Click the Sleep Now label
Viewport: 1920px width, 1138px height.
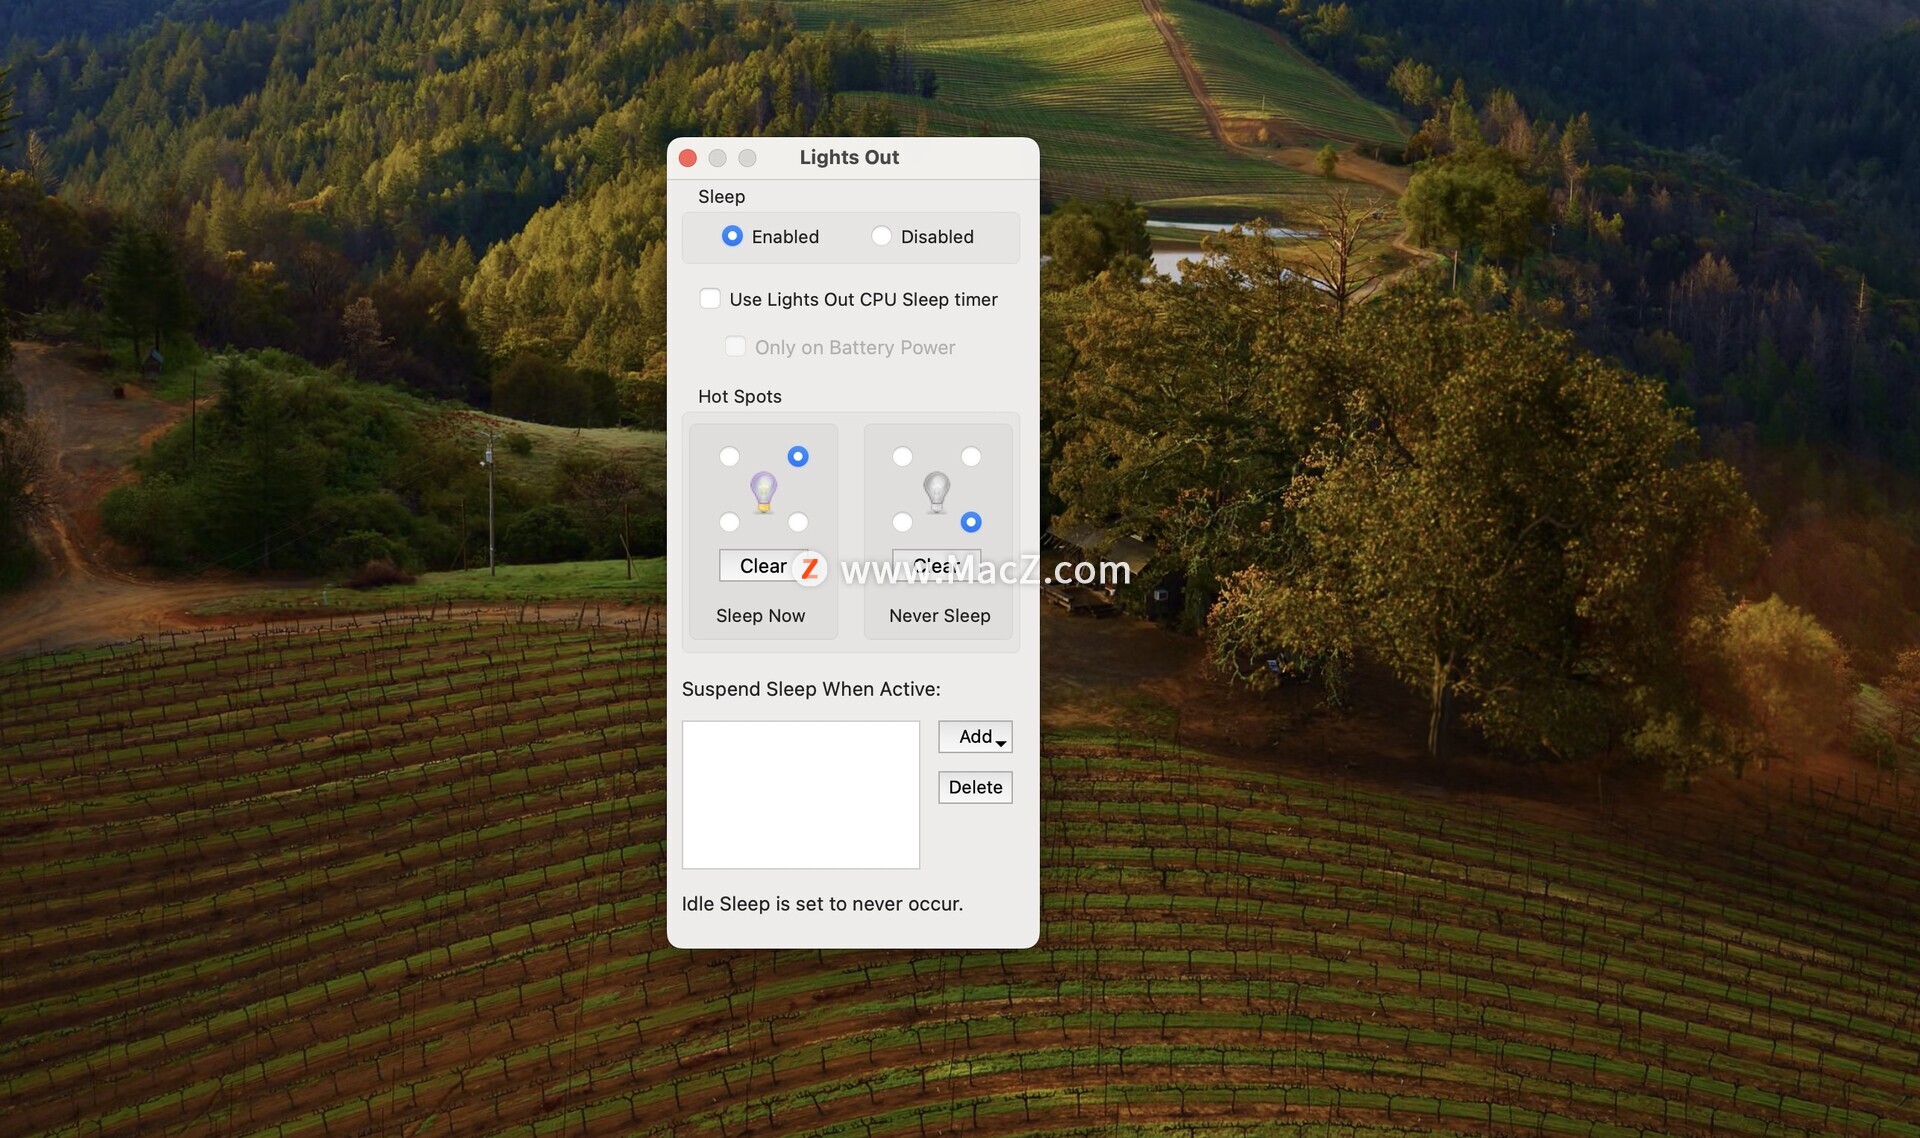point(761,616)
